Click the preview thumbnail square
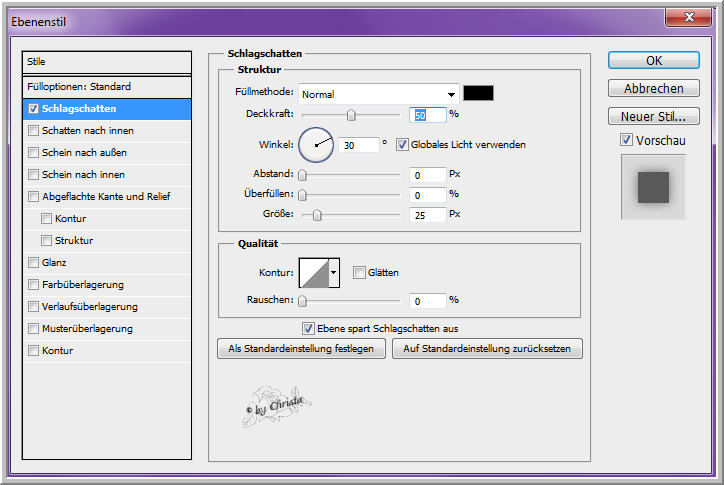The height and width of the screenshot is (485, 724). [x=653, y=187]
